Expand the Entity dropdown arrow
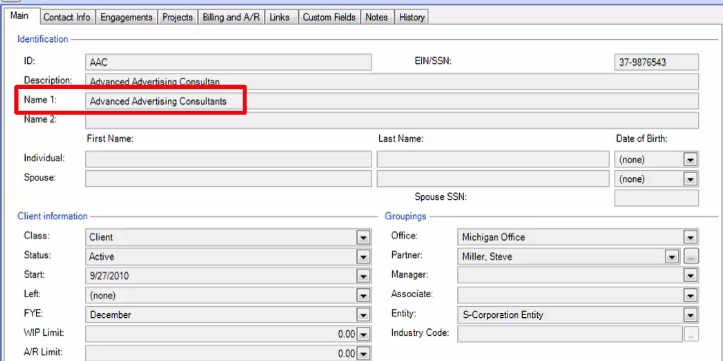 (x=690, y=315)
